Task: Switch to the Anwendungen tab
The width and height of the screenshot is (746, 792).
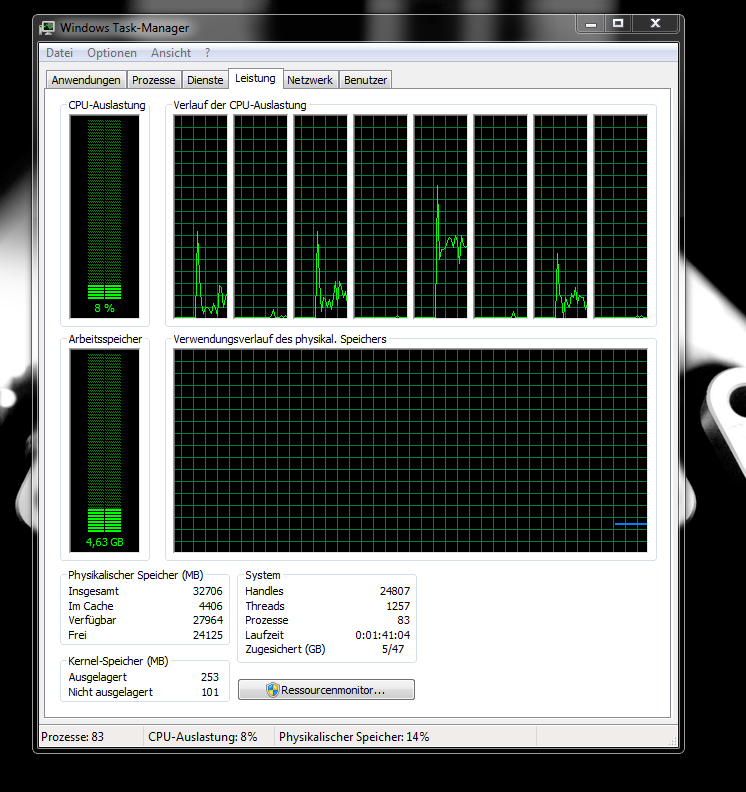Action: click(86, 80)
